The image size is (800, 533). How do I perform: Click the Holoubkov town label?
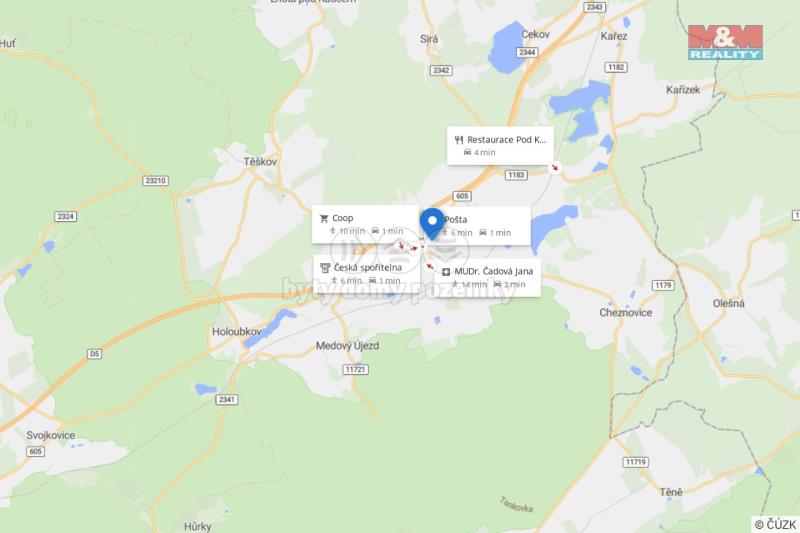pyautogui.click(x=237, y=332)
